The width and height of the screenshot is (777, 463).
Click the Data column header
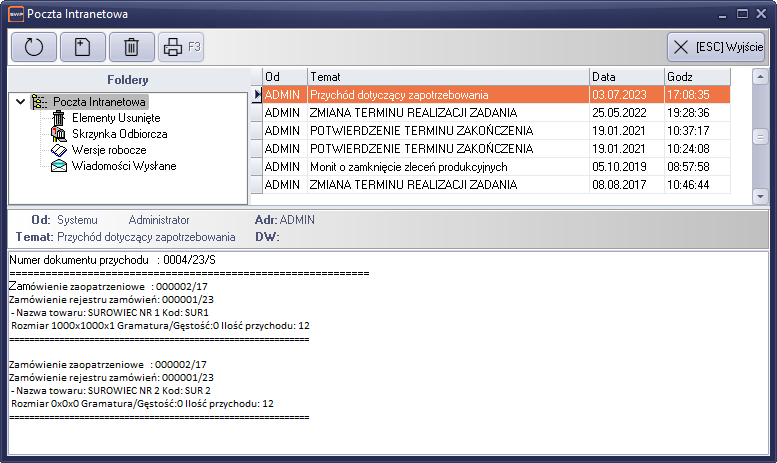coord(625,76)
